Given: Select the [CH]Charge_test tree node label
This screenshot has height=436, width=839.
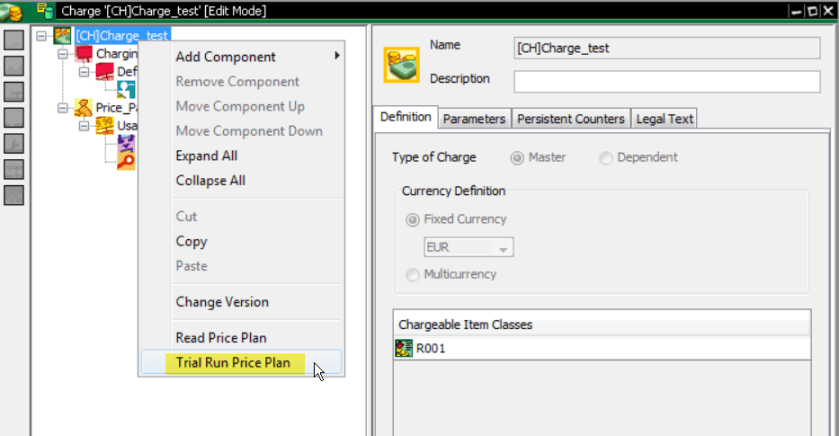Looking at the screenshot, I should pyautogui.click(x=123, y=36).
